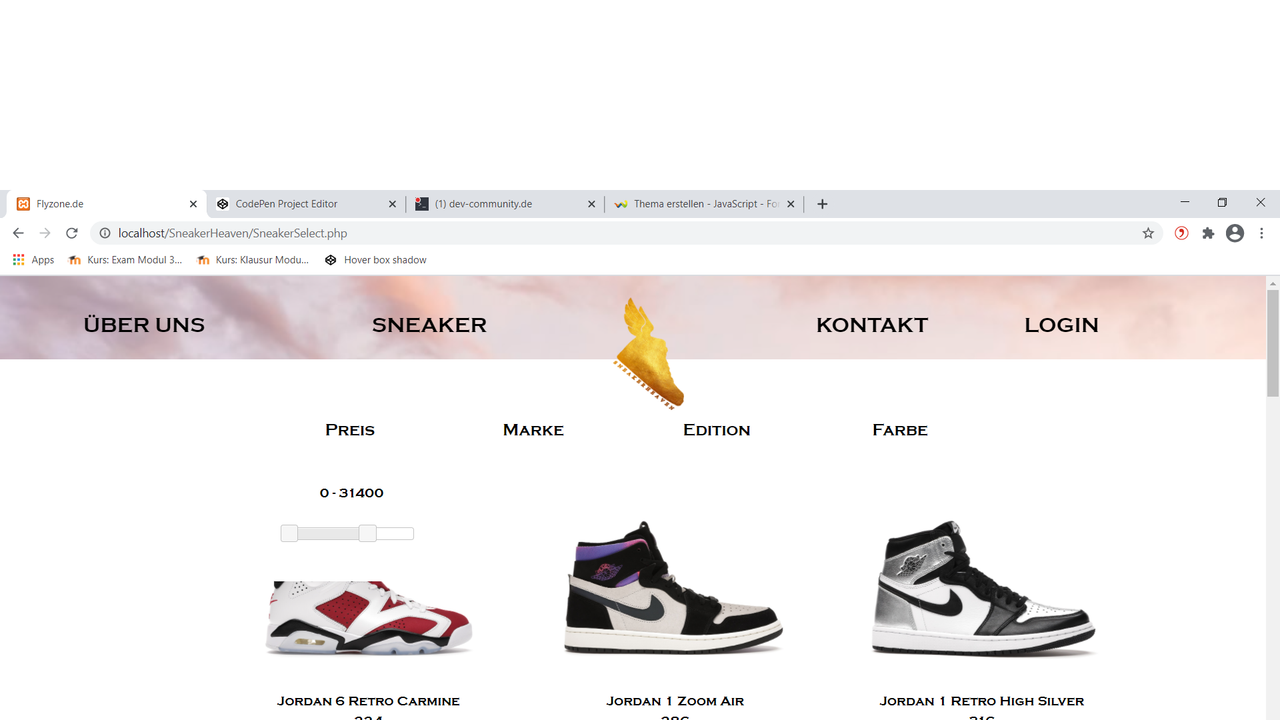Screen dimensions: 1280x720
Task: Reload the page with the refresh icon
Action: (72, 233)
